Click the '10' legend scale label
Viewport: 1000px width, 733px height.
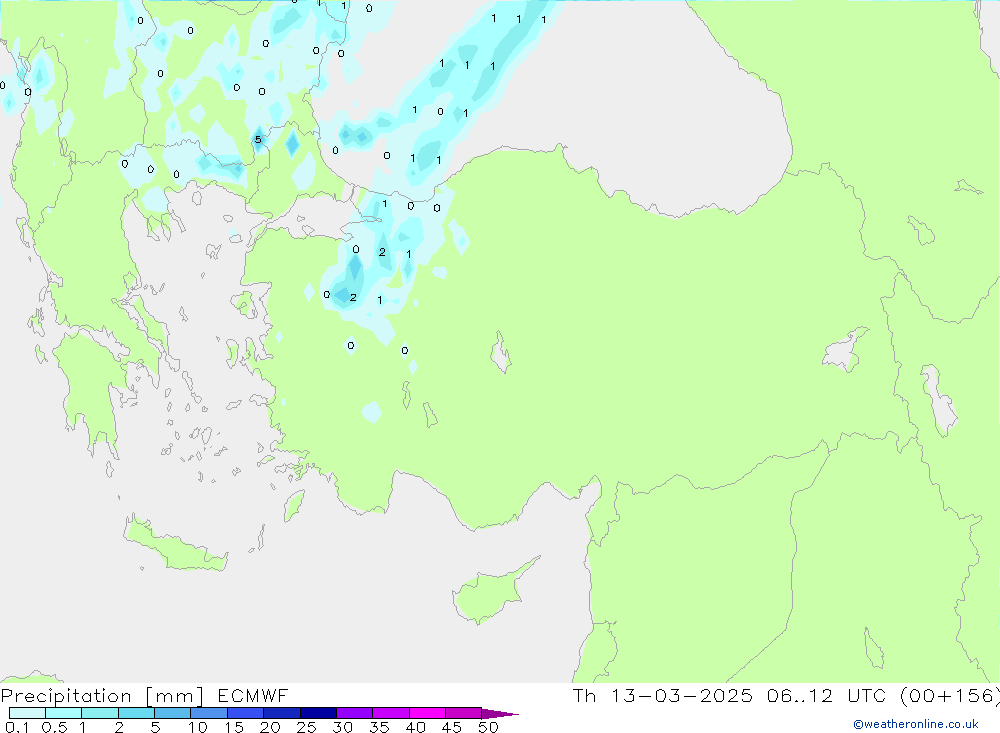(x=198, y=727)
